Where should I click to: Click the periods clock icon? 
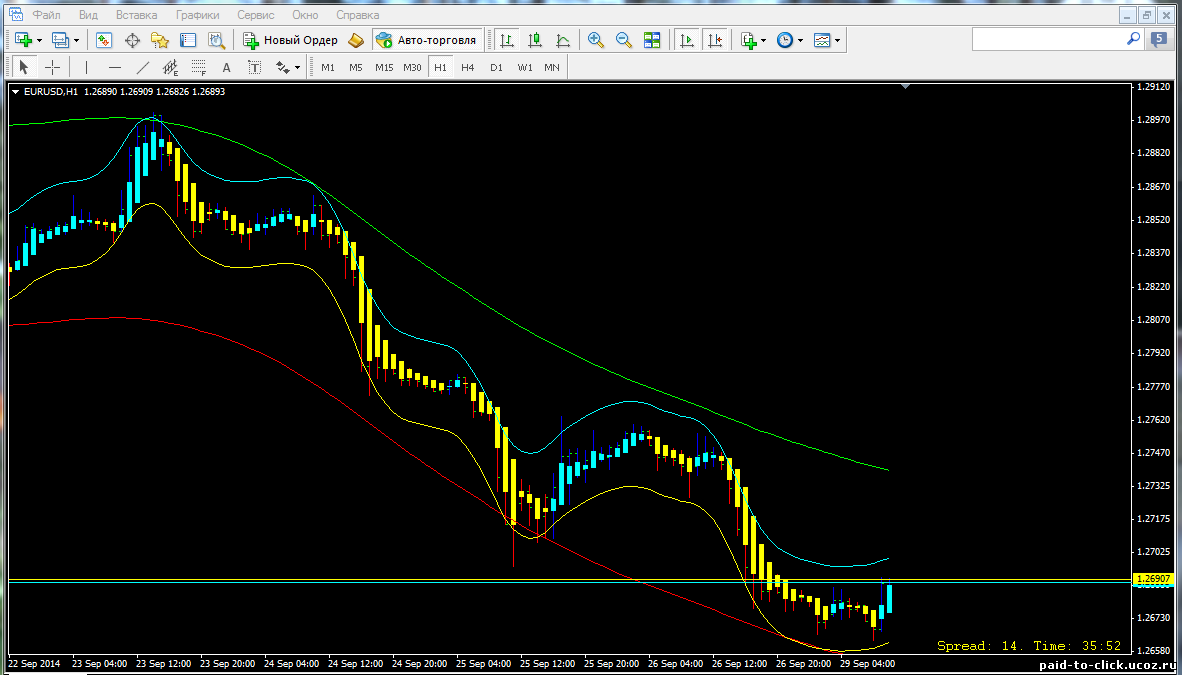[785, 40]
